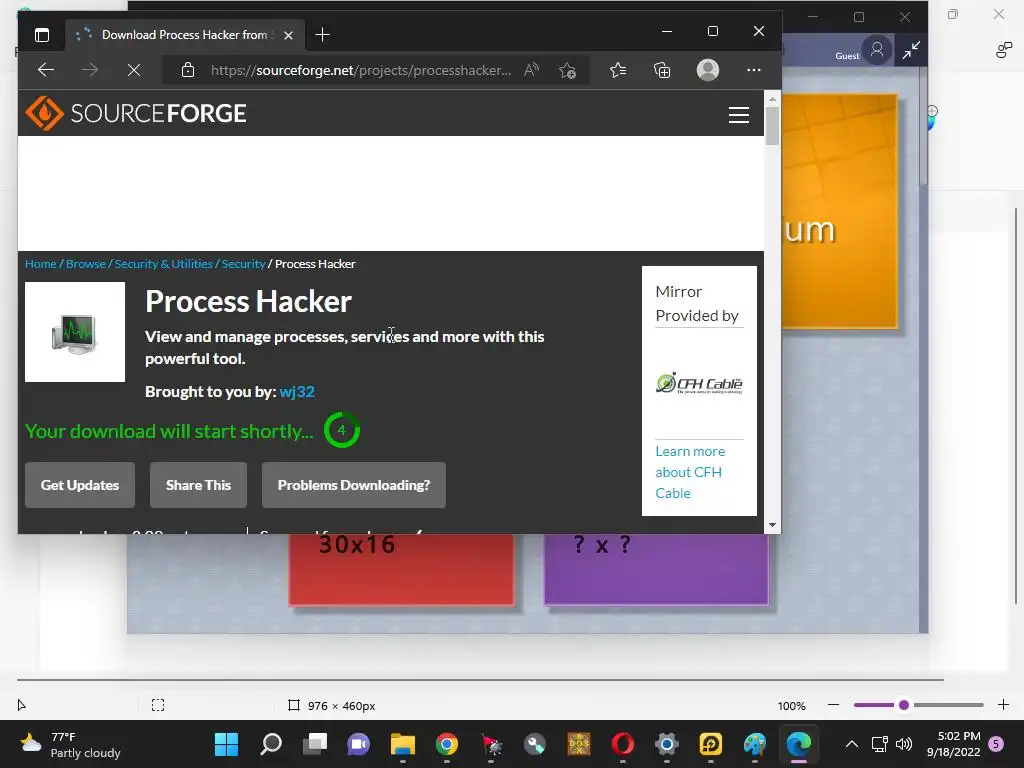
Task: Click the Guest profile icon in the background window
Action: click(877, 50)
